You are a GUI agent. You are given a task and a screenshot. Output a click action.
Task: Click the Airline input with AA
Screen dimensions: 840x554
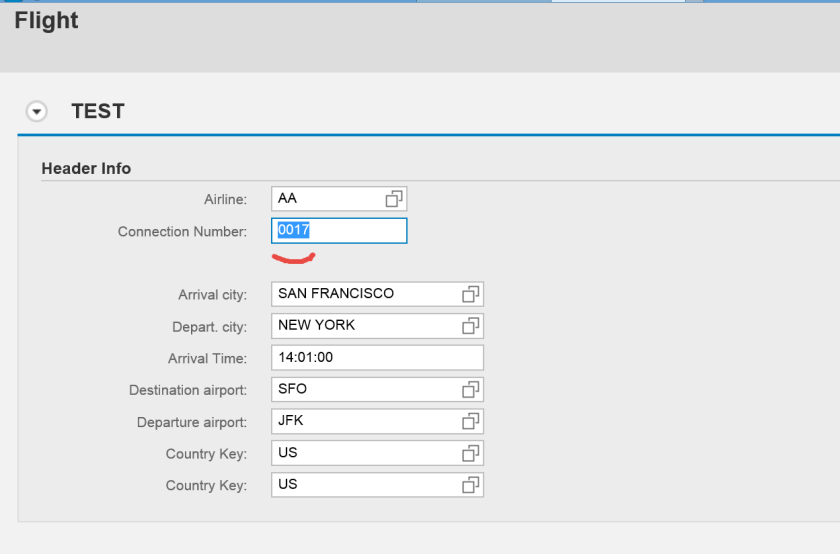339,199
